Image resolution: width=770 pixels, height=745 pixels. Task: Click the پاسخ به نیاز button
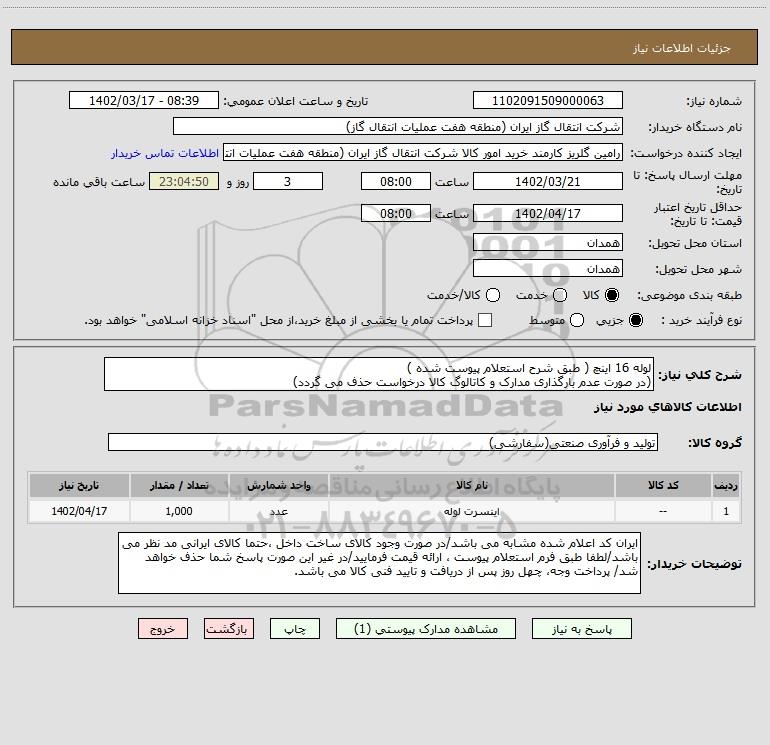pos(581,629)
